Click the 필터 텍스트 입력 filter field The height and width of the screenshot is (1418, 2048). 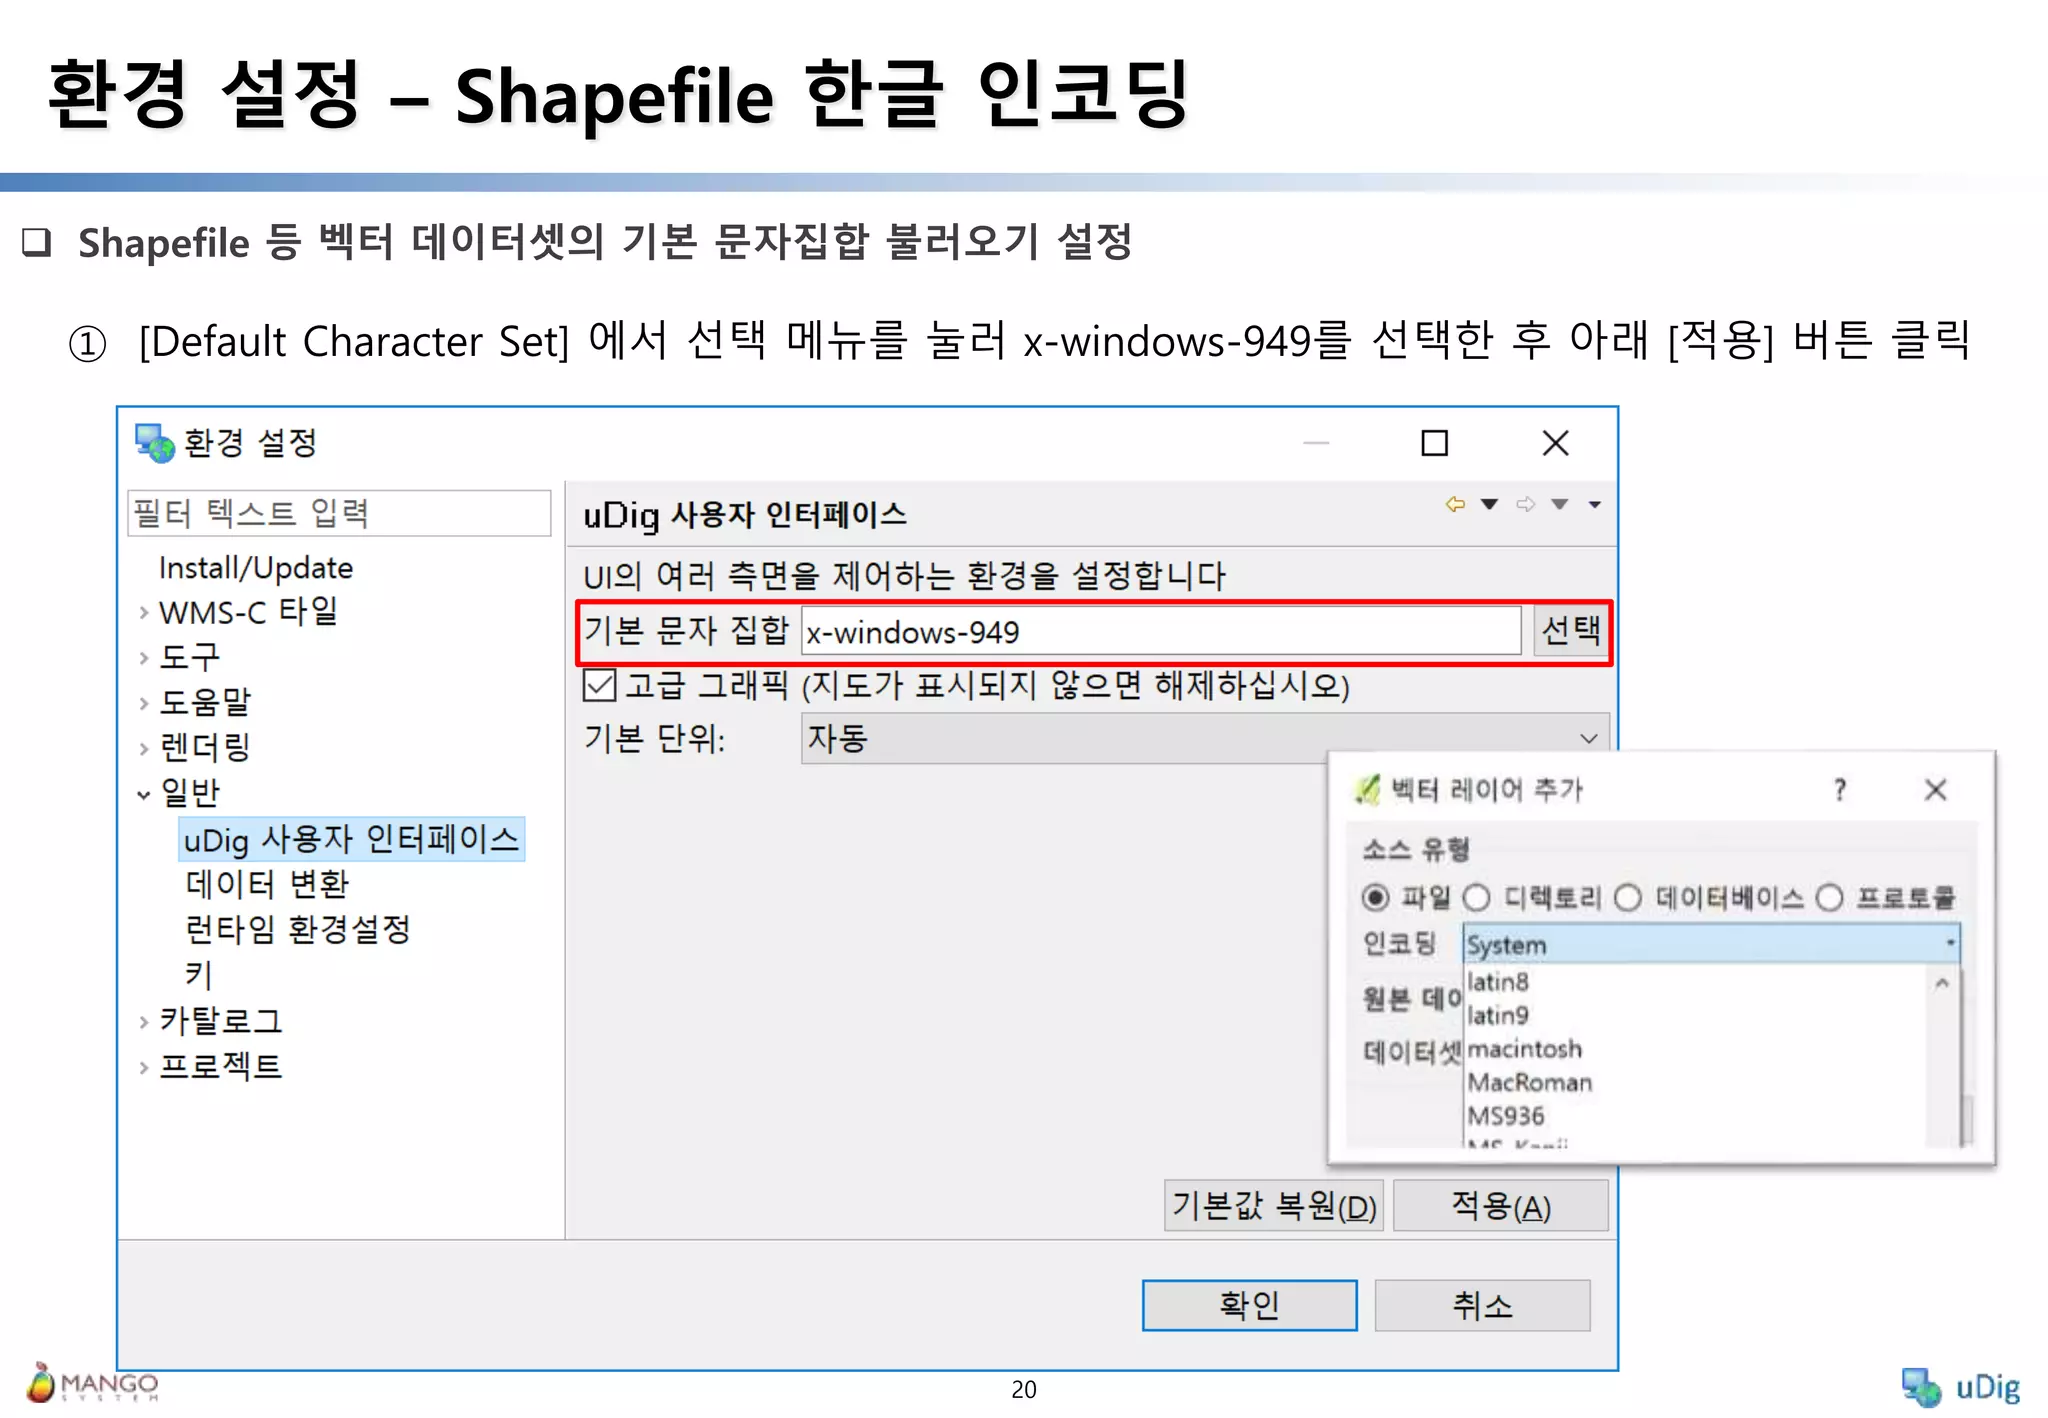339,513
